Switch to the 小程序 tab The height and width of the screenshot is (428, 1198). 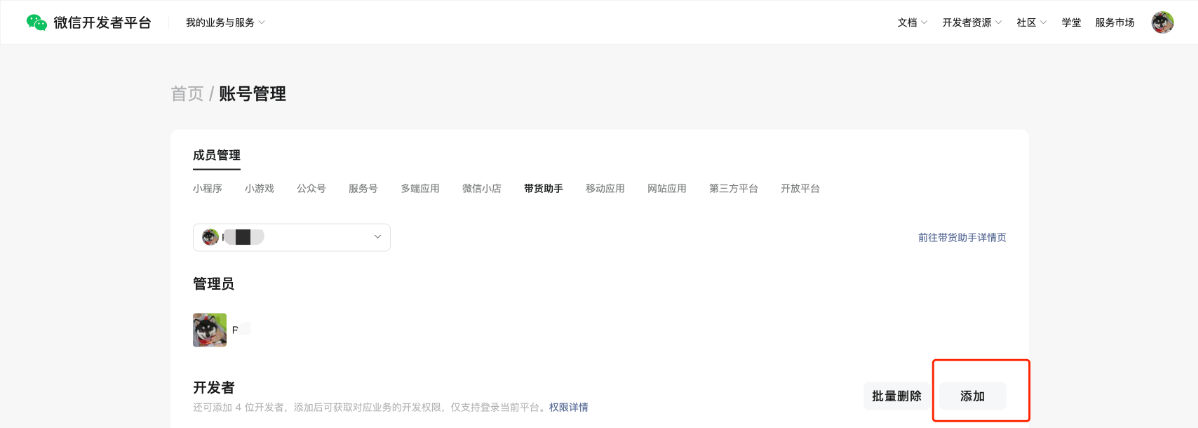point(208,188)
